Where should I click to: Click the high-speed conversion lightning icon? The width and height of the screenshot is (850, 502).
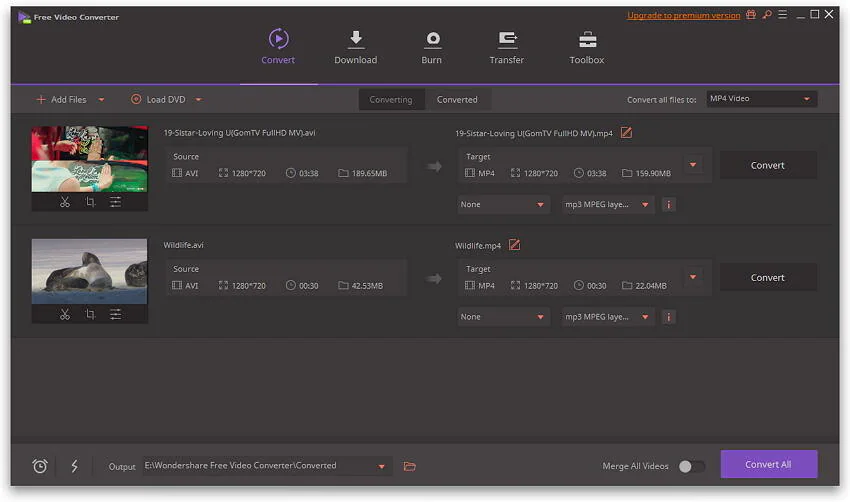coord(74,466)
